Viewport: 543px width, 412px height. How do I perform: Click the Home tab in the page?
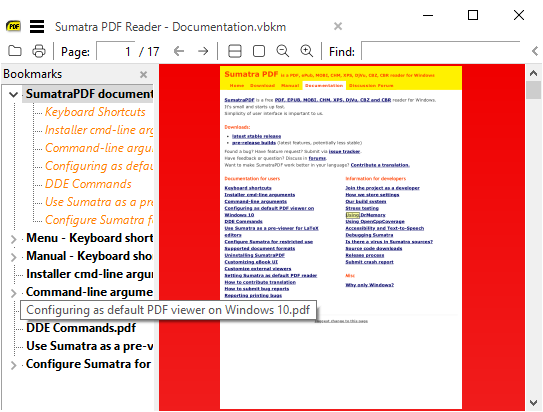click(x=237, y=86)
